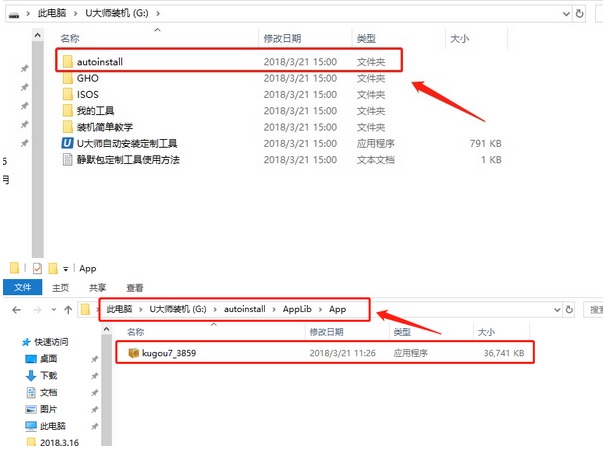Select kugou7_3859 date 2018/3/21 11:26
The height and width of the screenshot is (466, 605).
pos(342,353)
